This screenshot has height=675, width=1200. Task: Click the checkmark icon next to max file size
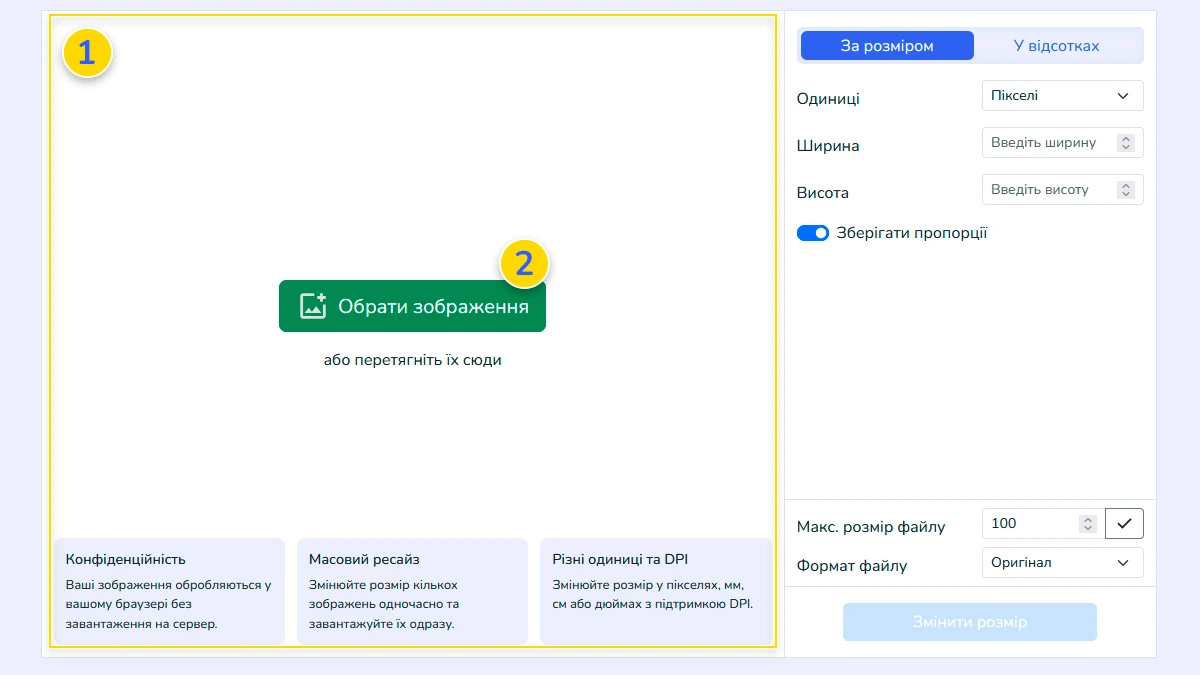tap(1124, 523)
